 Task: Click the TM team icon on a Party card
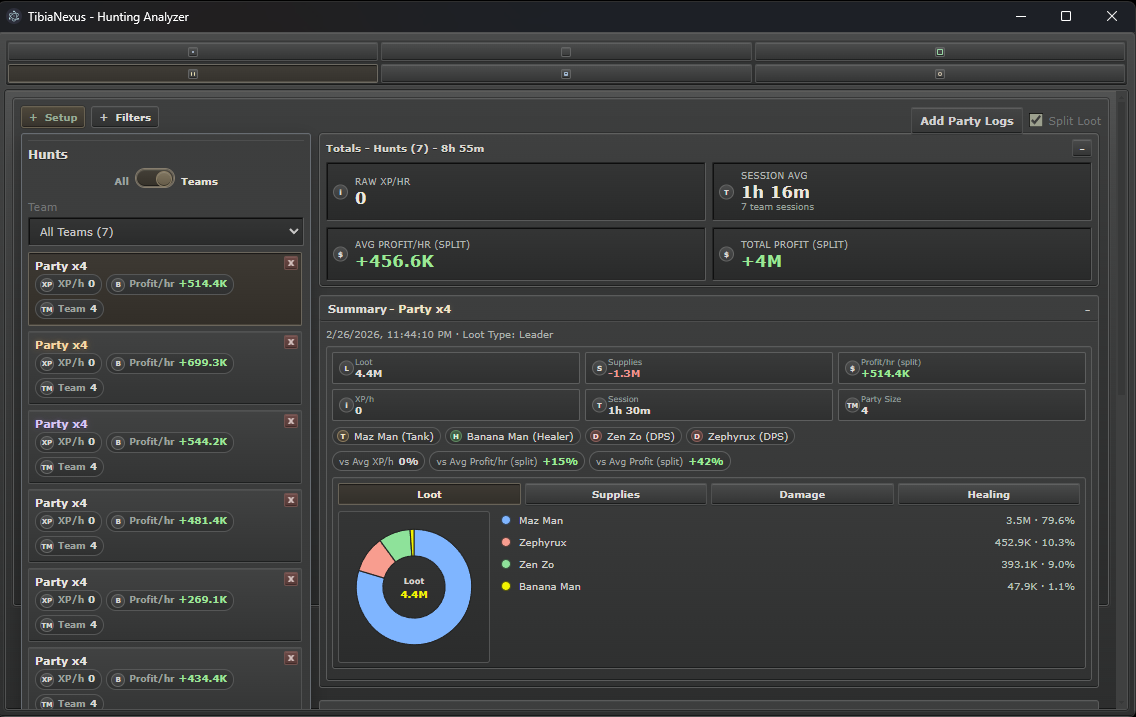pos(48,308)
